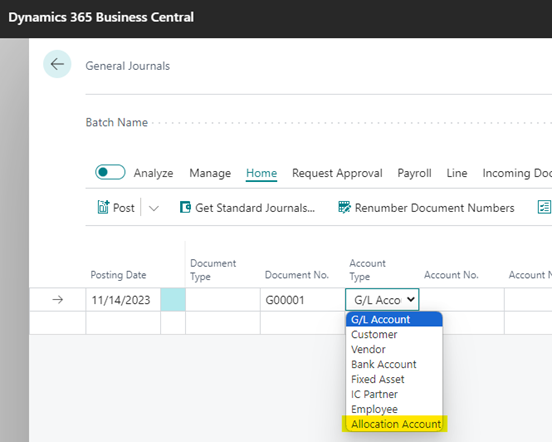This screenshot has height=442, width=552.
Task: Click the Document Type column header
Action: tap(213, 270)
